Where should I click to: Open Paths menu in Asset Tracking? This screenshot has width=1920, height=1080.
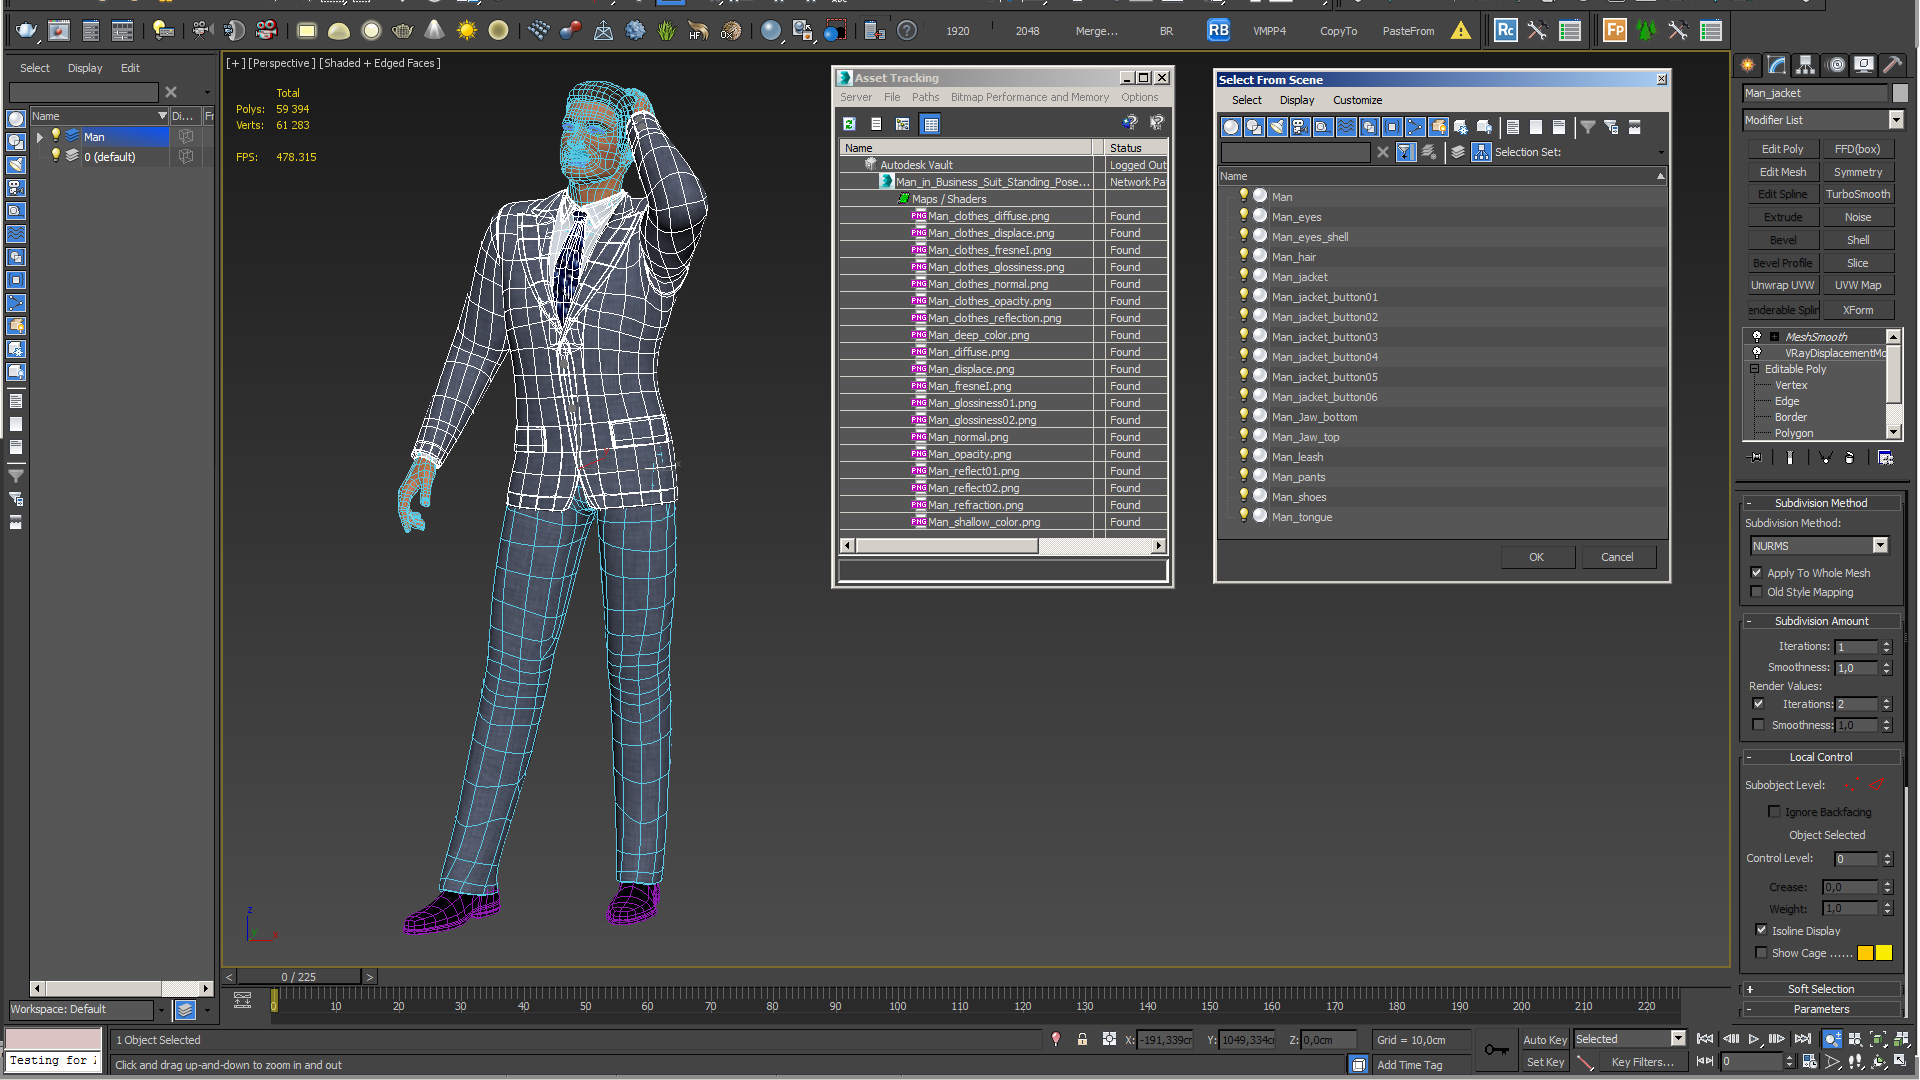click(925, 97)
